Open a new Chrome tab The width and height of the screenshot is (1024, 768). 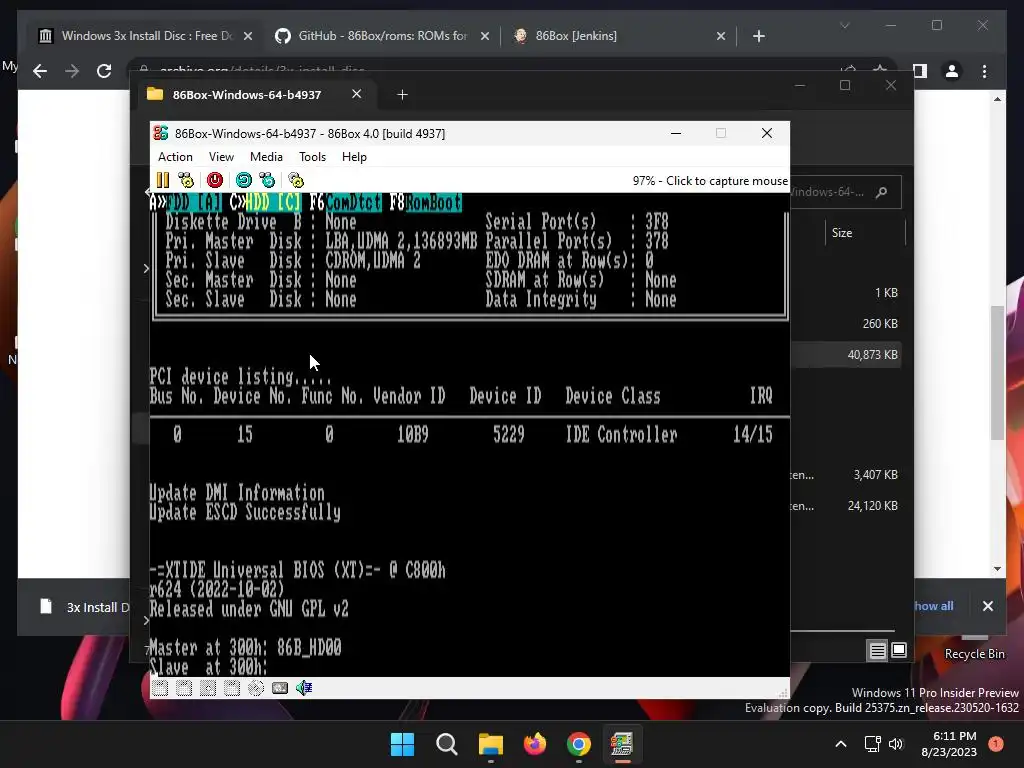pyautogui.click(x=758, y=36)
